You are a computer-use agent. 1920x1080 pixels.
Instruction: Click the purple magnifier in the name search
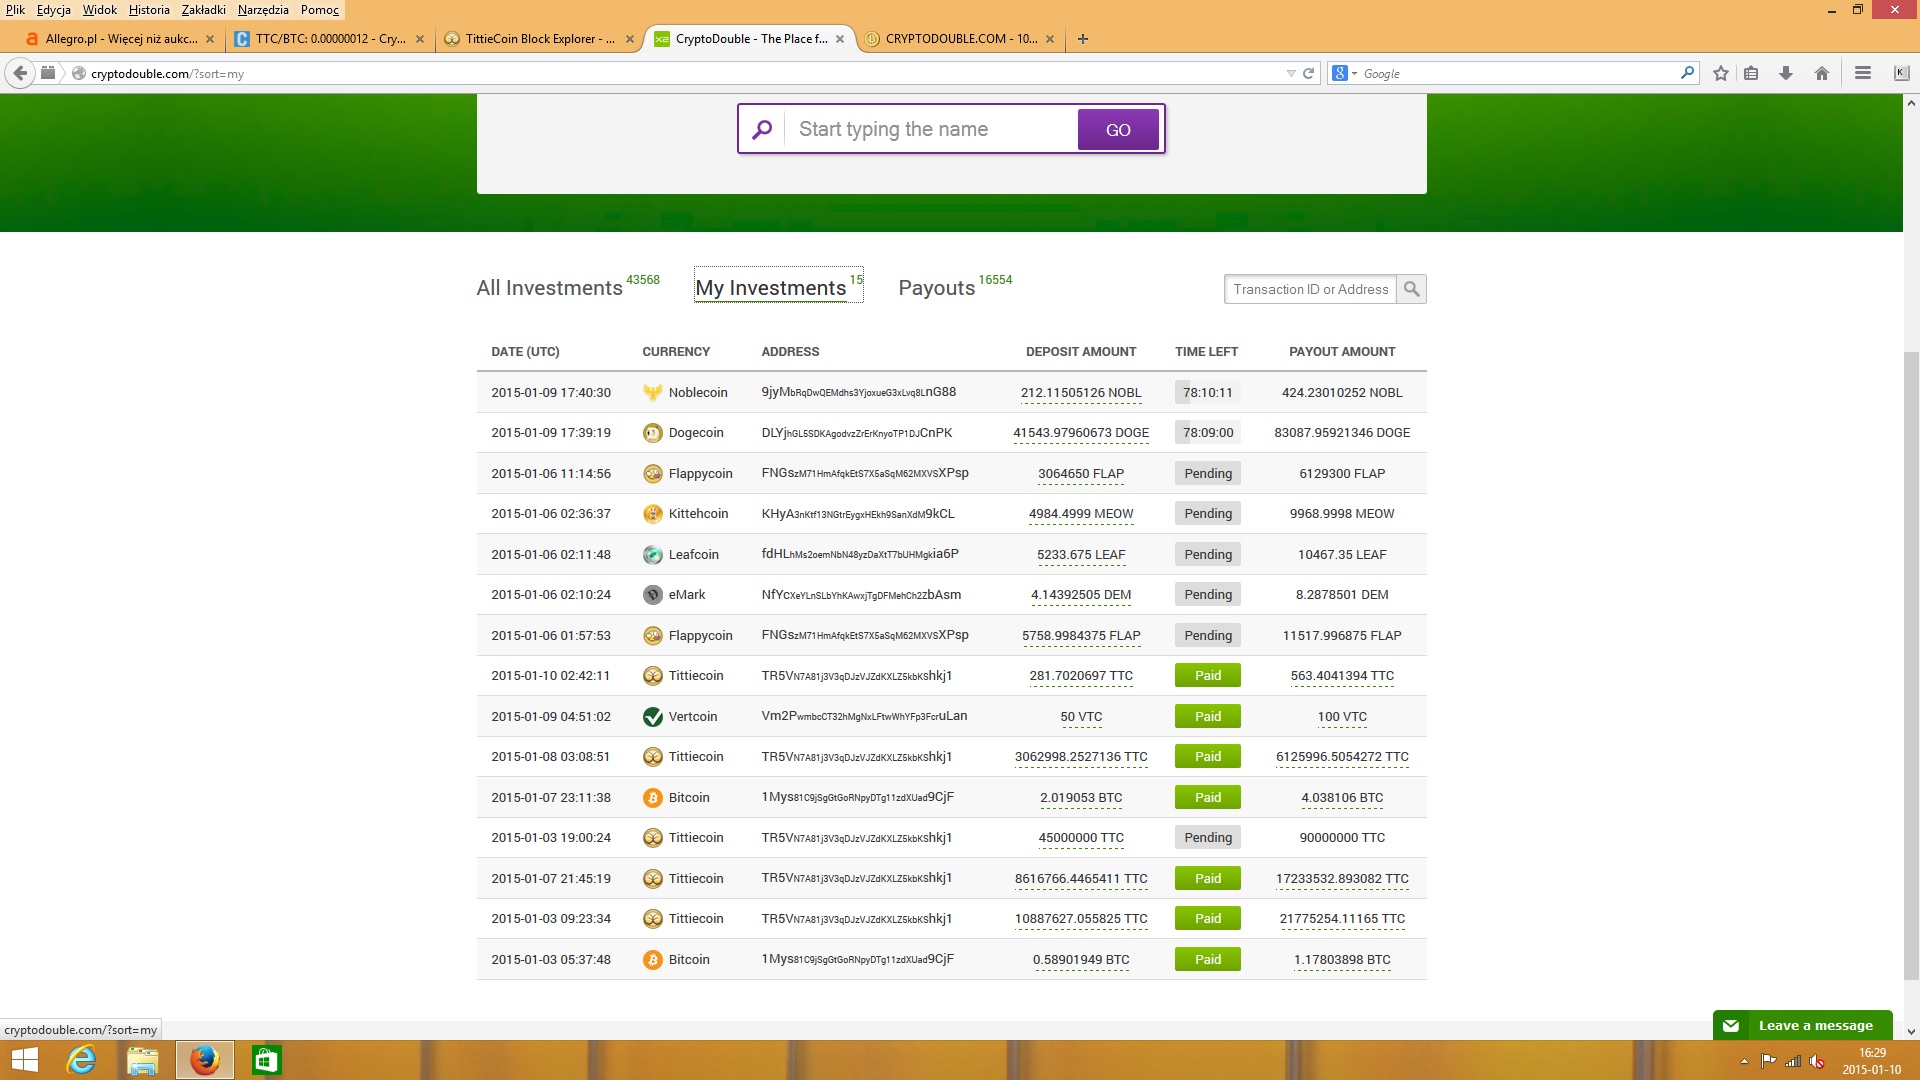point(762,129)
